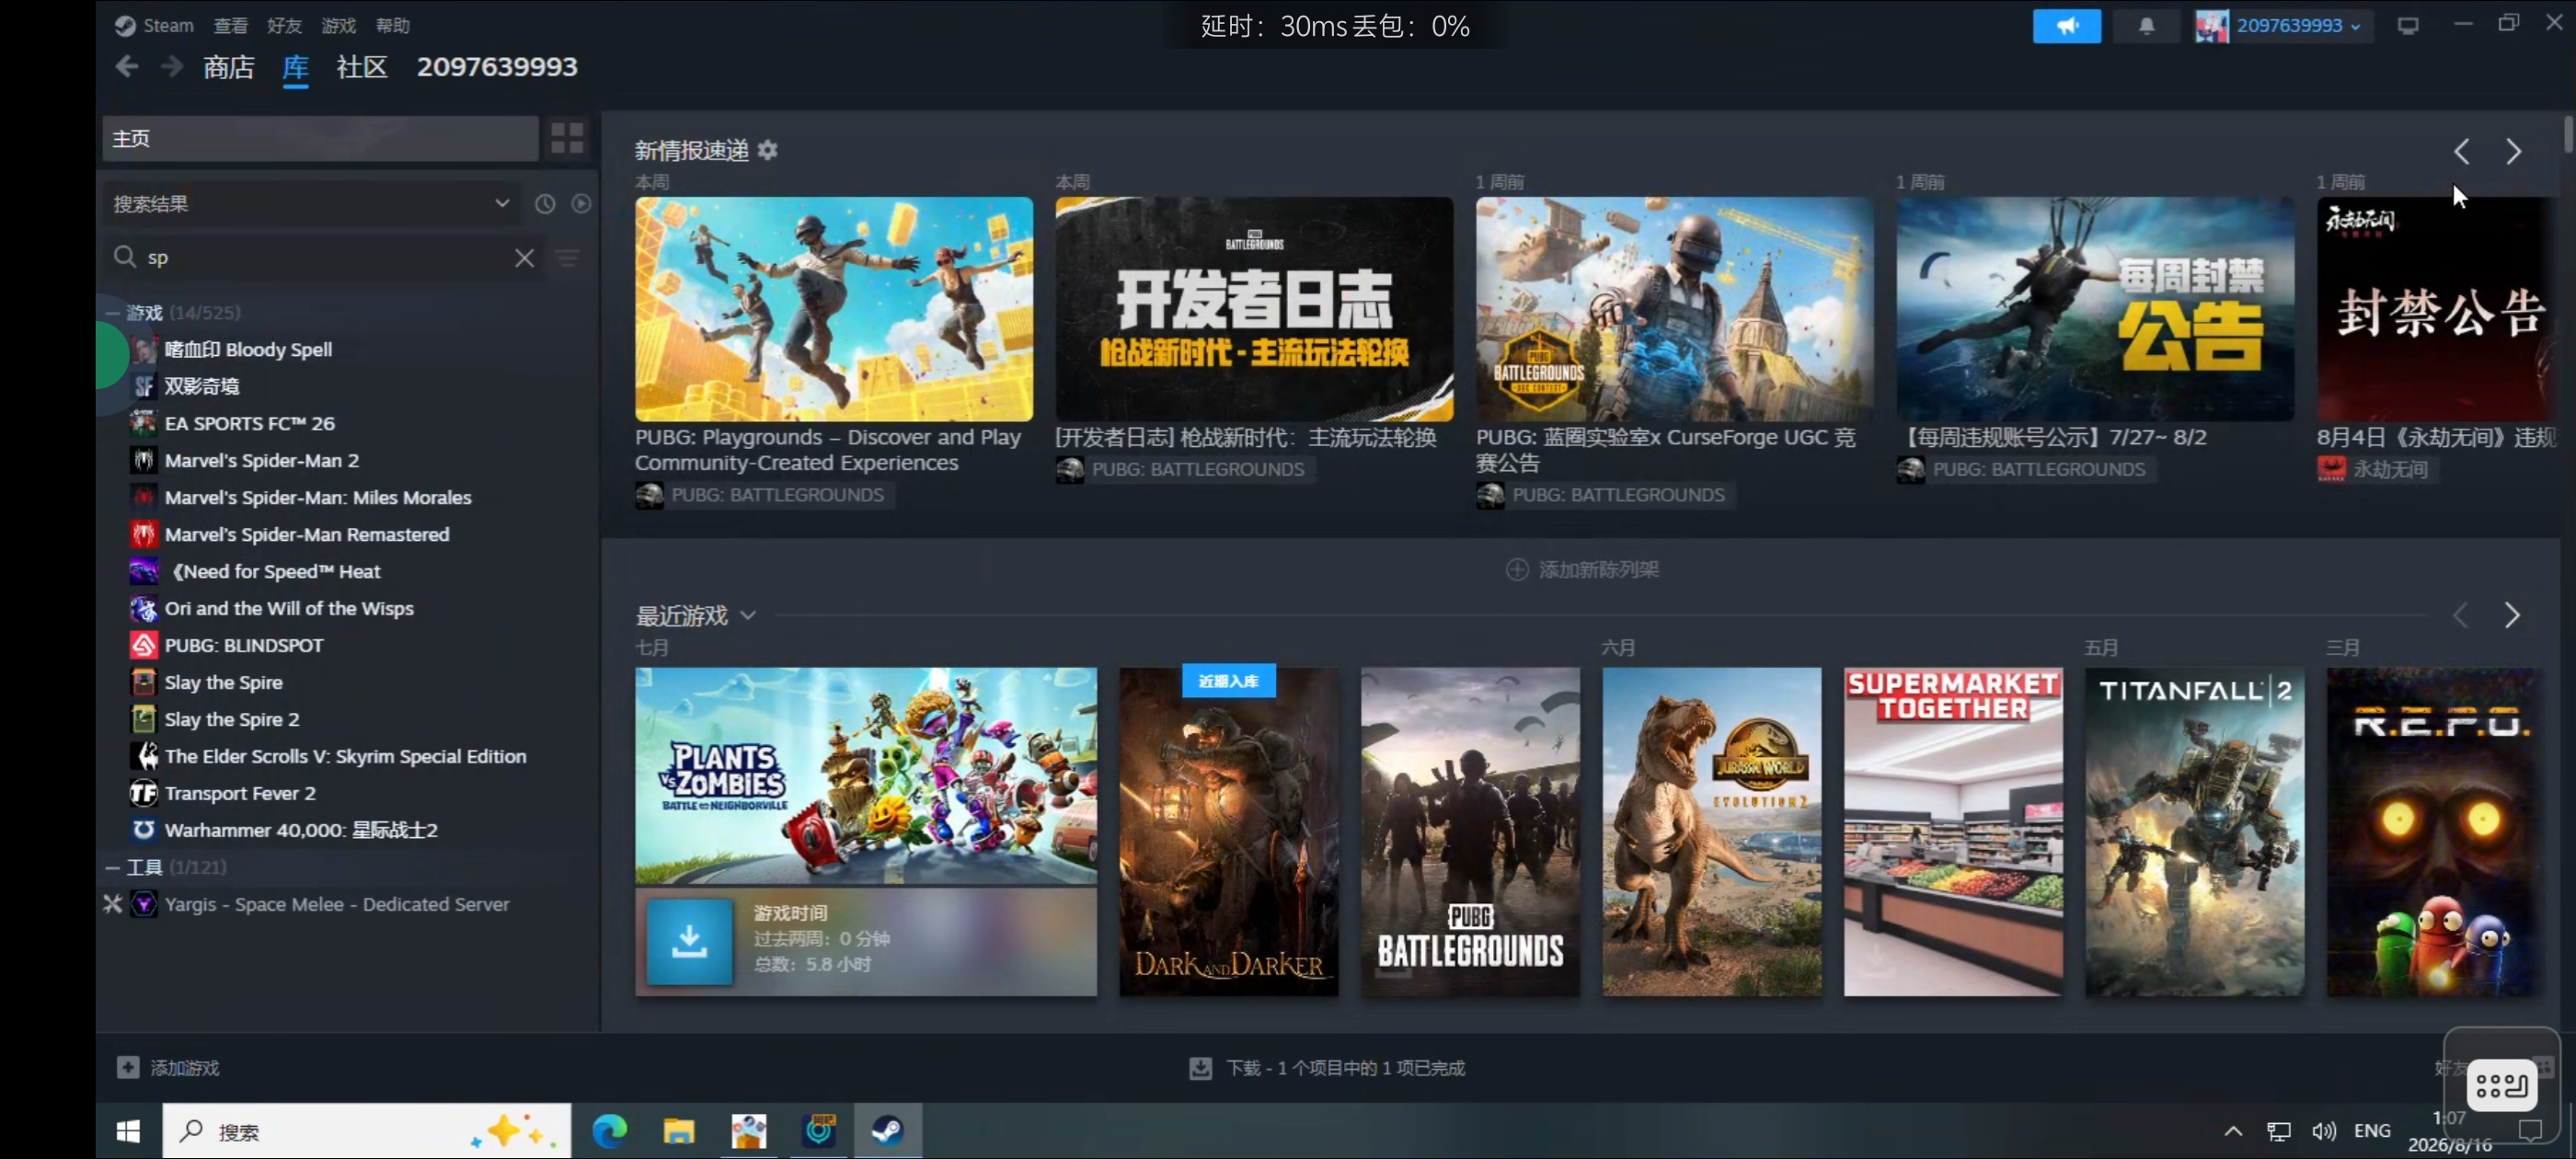The image size is (2576, 1159).
Task: Go back with the left arrow
Action: point(127,67)
